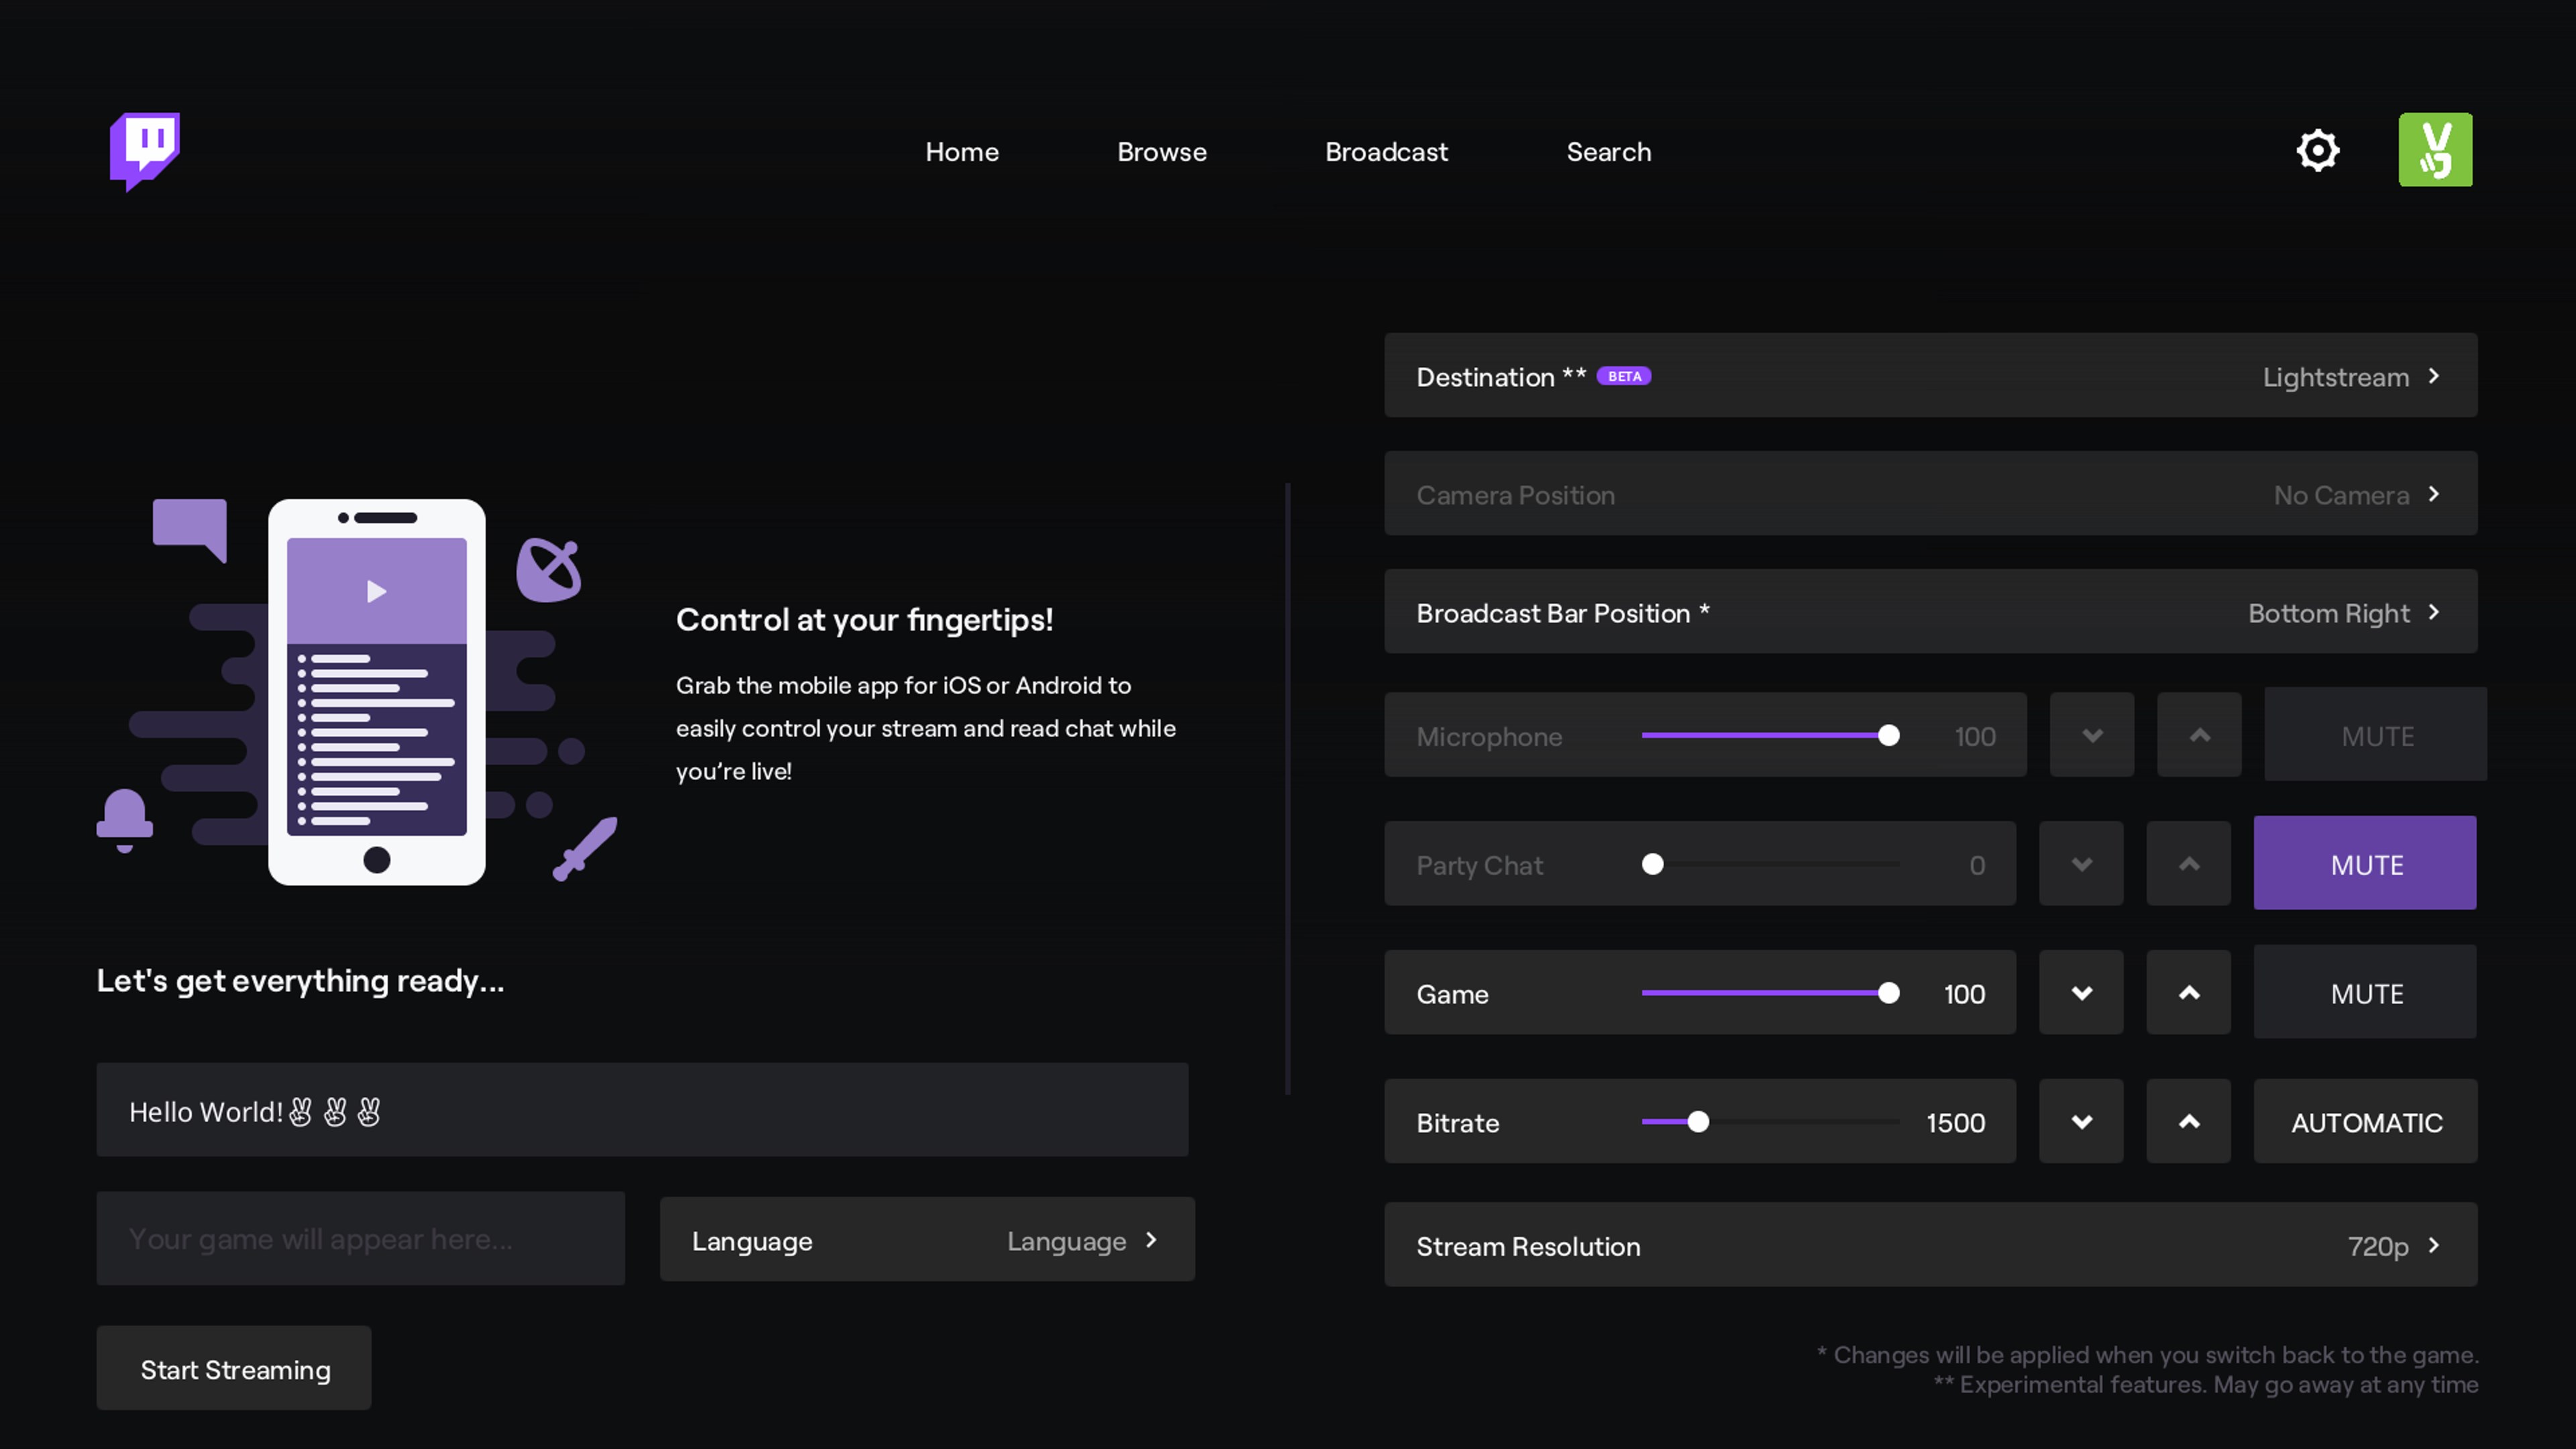
Task: Go to the Browse section
Action: [x=1161, y=152]
